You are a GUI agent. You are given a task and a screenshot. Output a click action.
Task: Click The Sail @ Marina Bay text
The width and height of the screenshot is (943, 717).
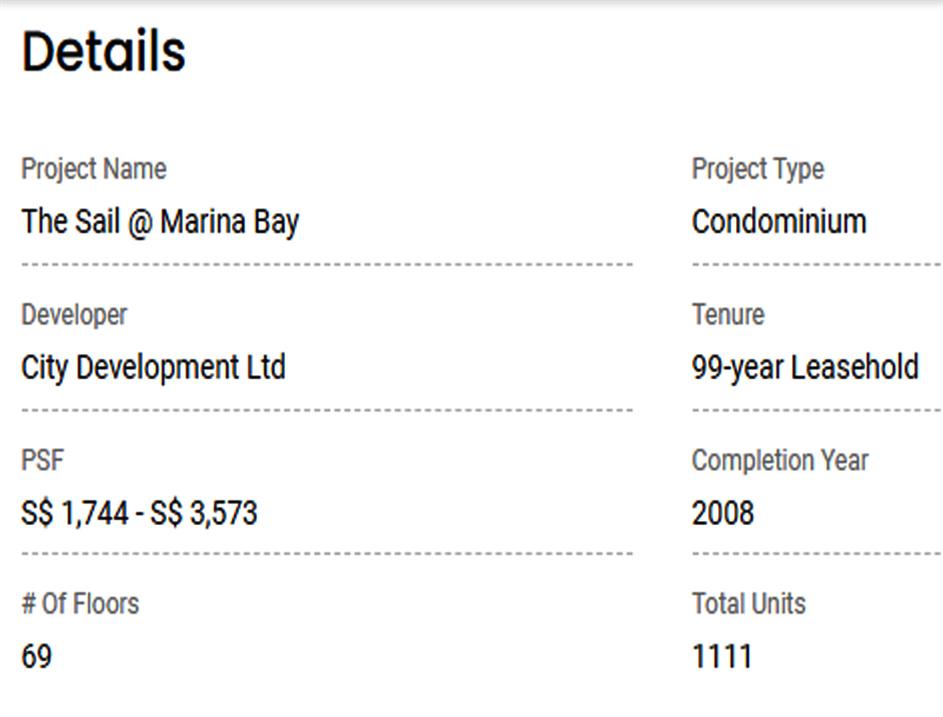click(x=160, y=222)
